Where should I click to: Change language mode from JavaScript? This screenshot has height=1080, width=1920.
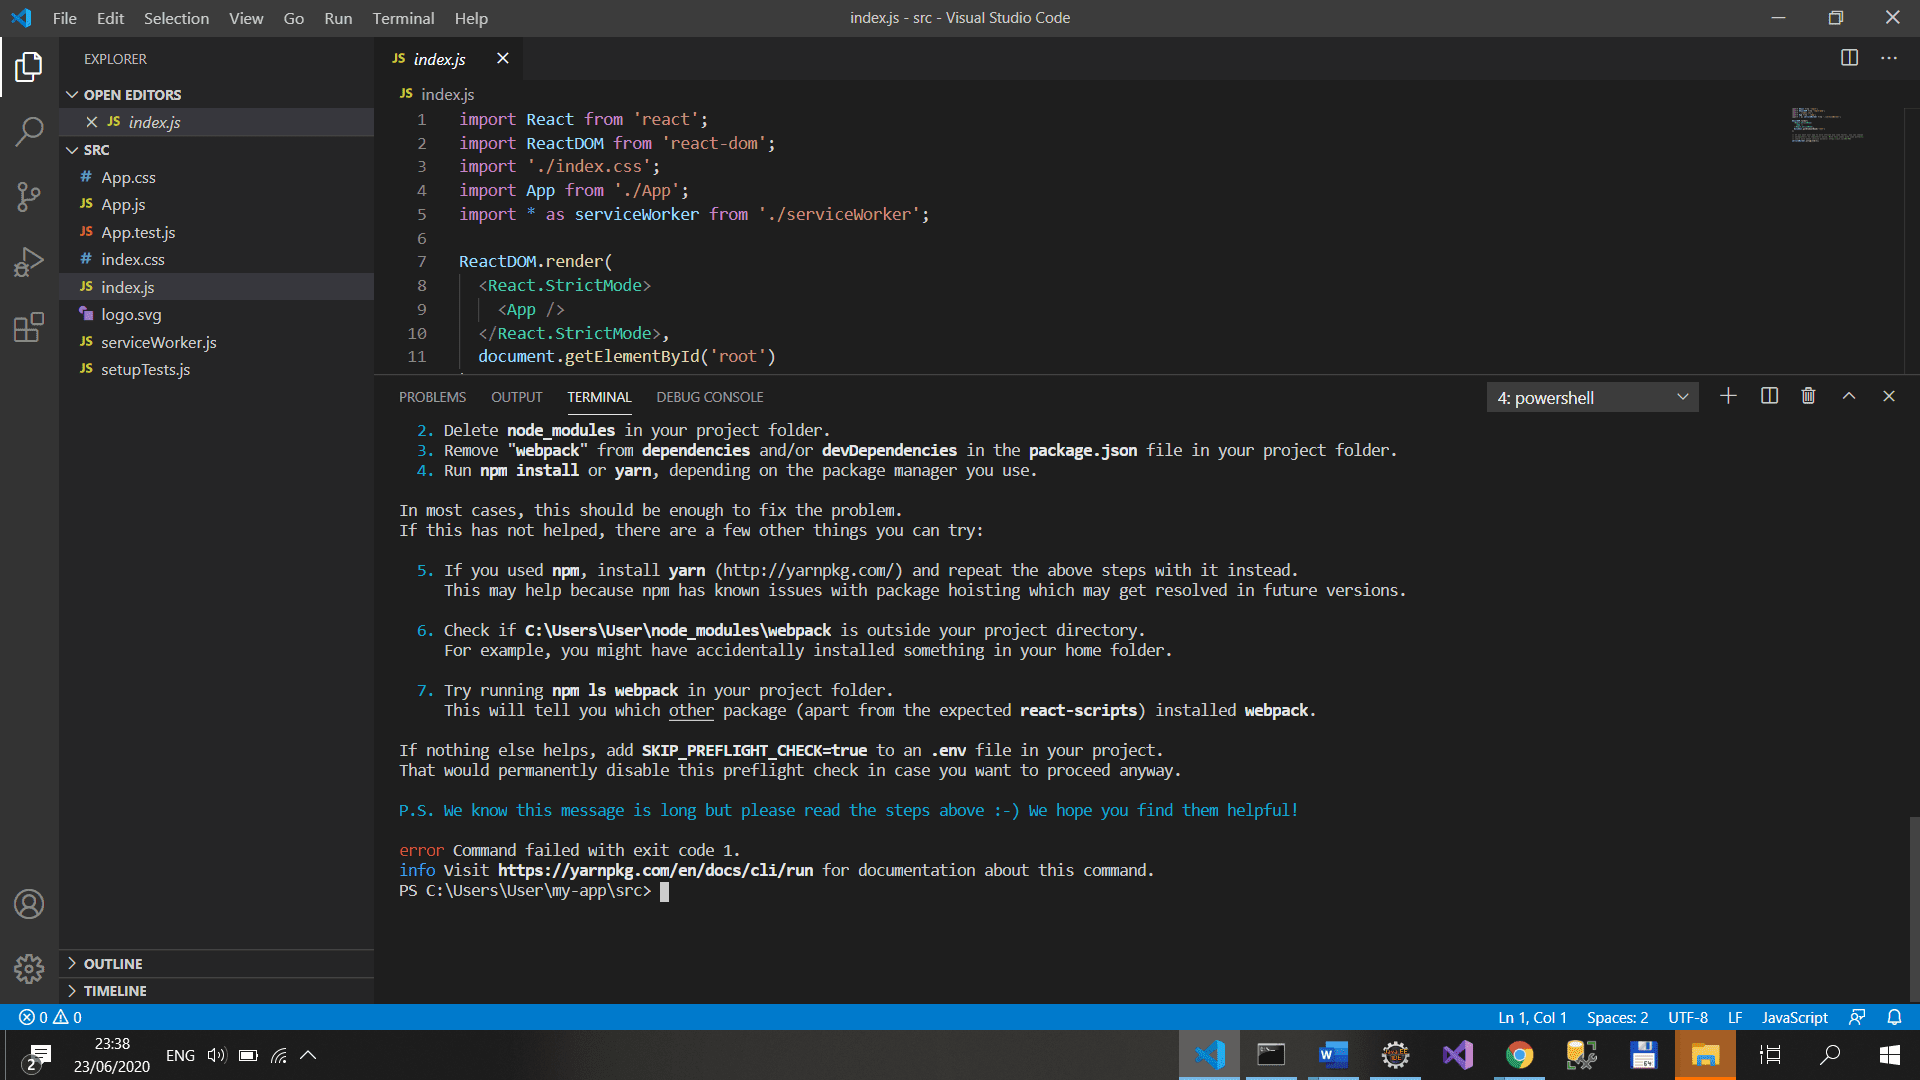(1794, 1017)
